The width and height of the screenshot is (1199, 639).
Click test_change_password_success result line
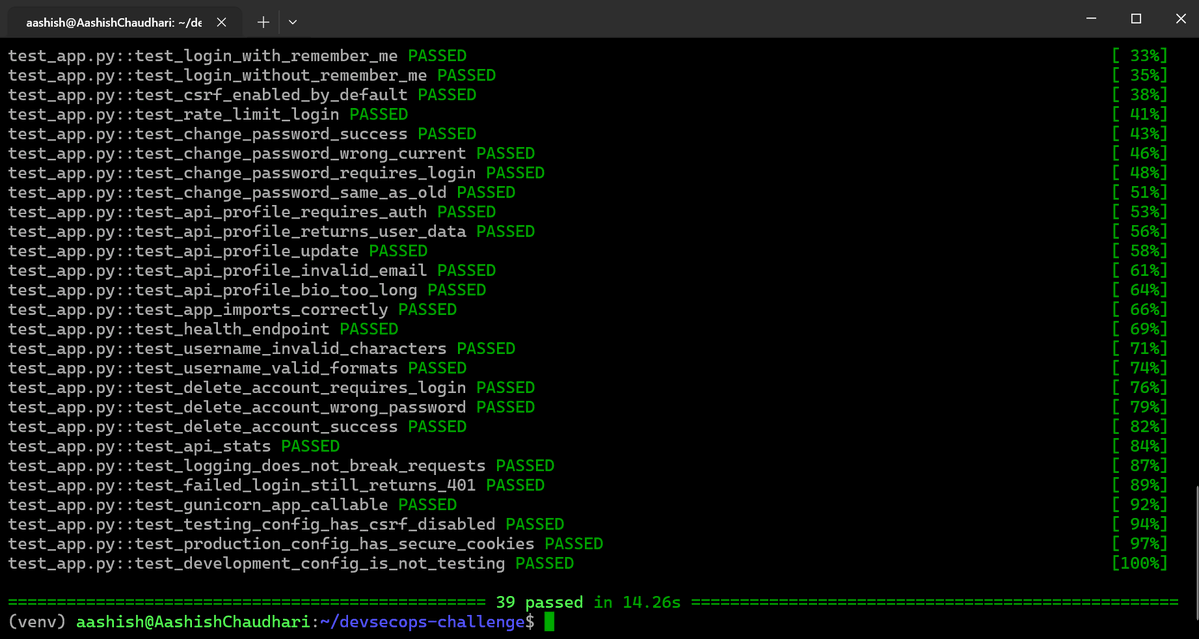tap(242, 134)
